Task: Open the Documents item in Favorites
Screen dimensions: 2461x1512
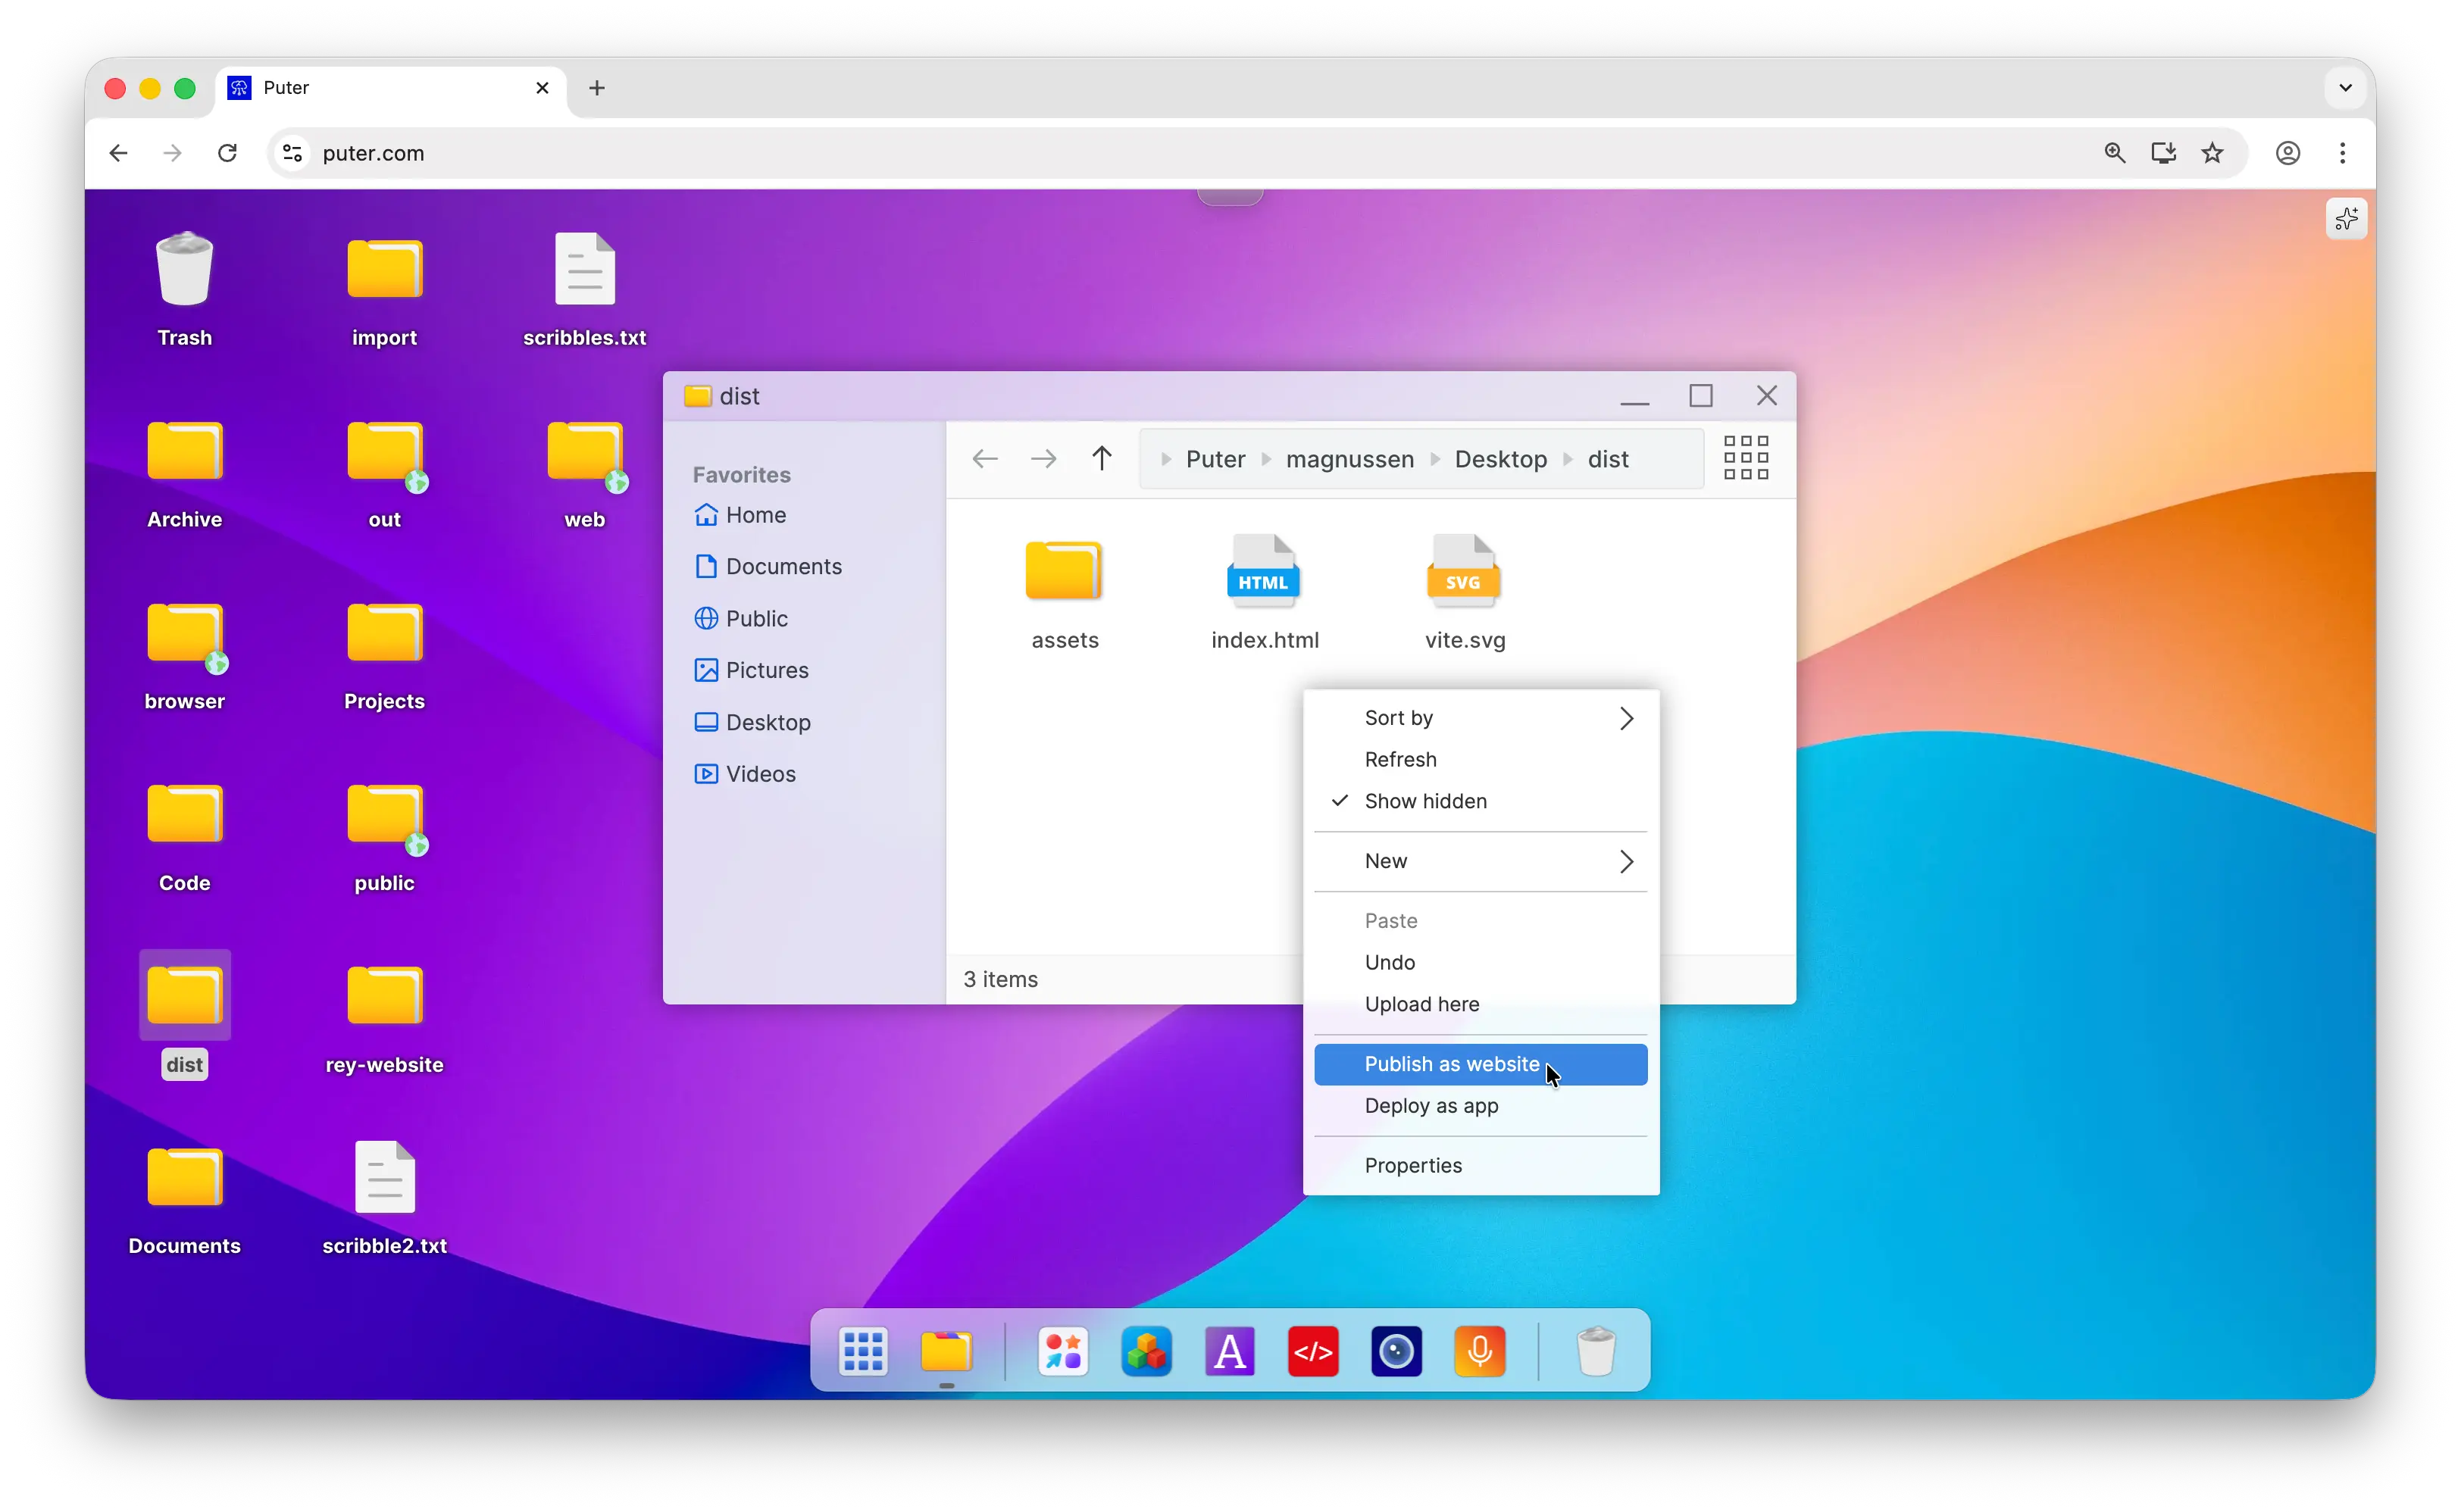Action: (x=784, y=566)
